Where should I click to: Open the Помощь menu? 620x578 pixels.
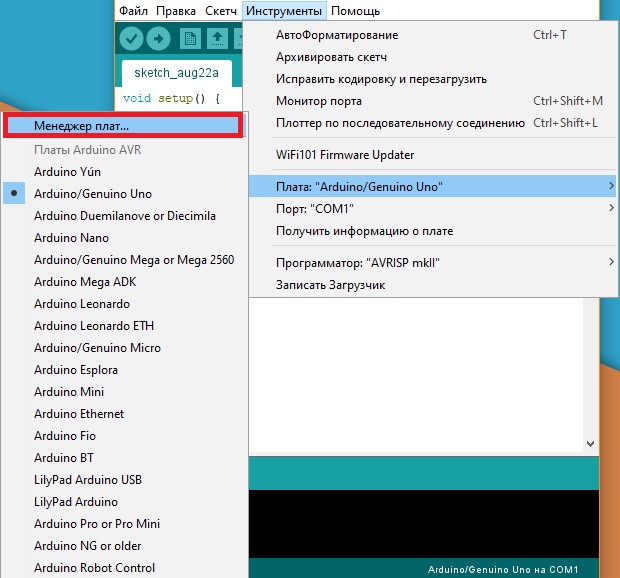click(x=355, y=11)
